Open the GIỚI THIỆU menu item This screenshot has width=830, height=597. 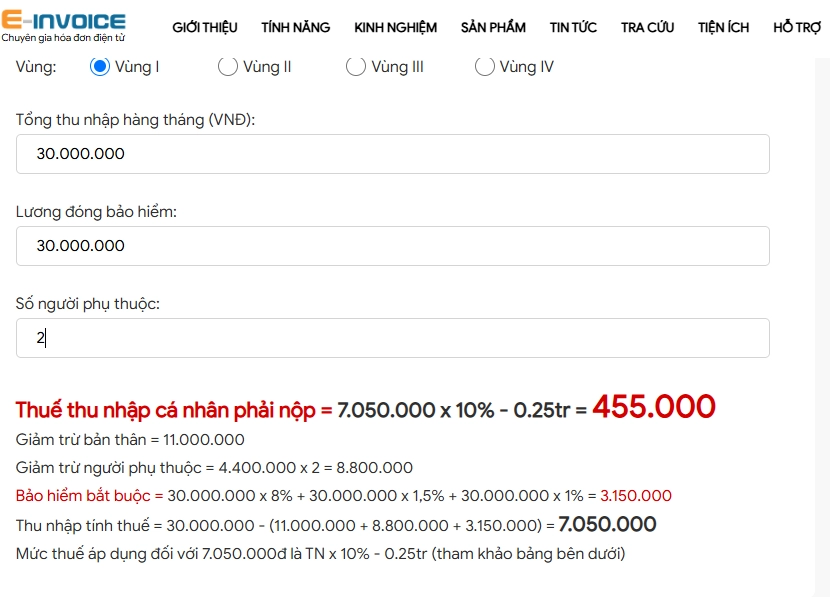[203, 28]
